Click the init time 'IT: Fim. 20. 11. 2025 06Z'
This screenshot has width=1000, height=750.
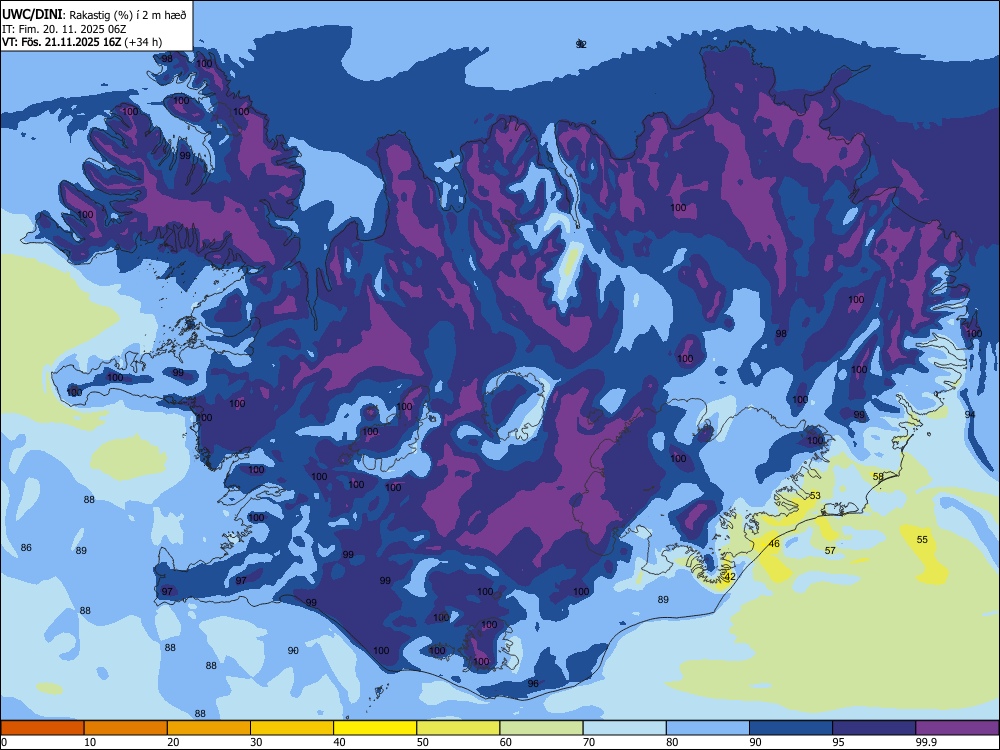pos(64,29)
